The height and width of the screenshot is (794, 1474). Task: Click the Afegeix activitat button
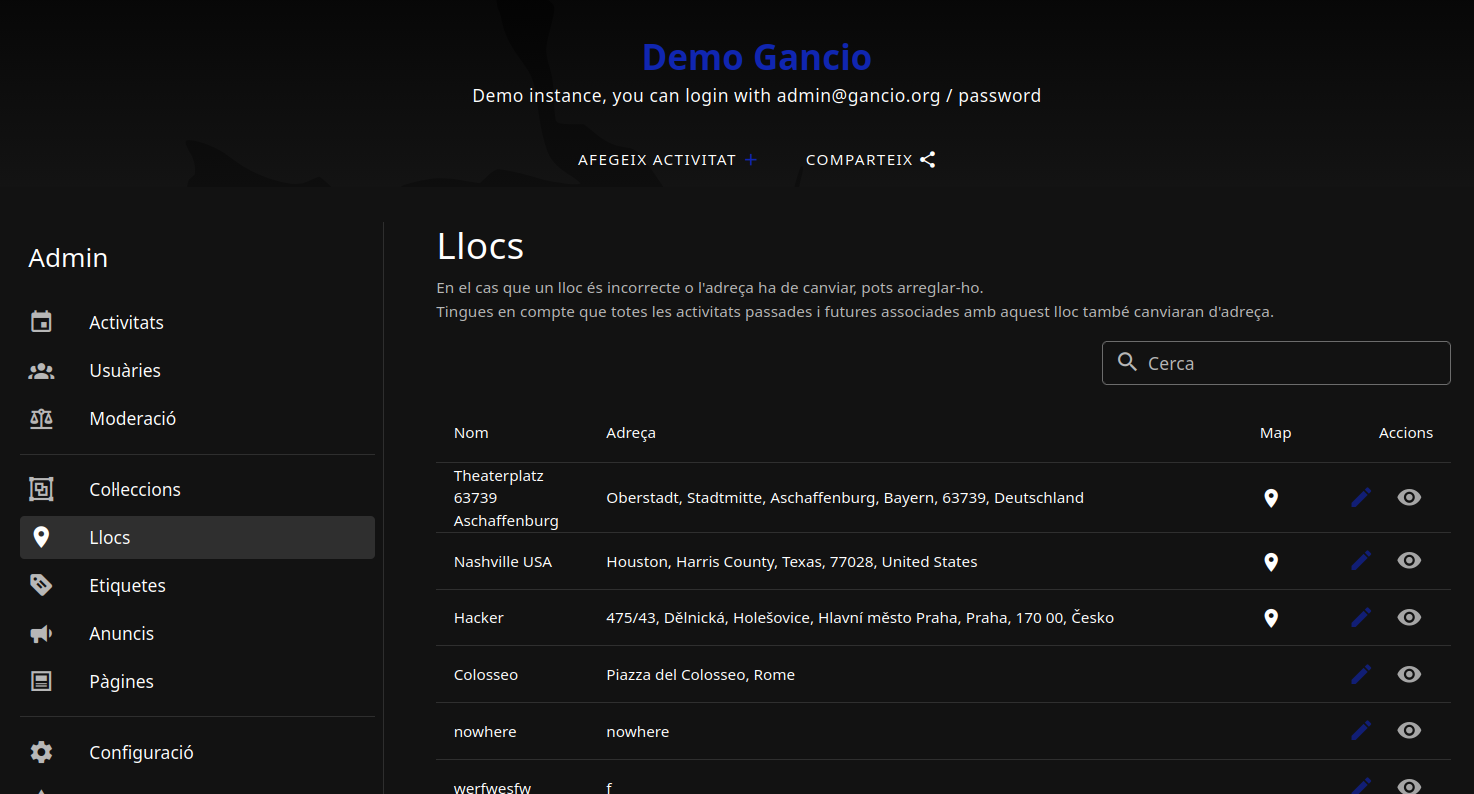pyautogui.click(x=667, y=160)
